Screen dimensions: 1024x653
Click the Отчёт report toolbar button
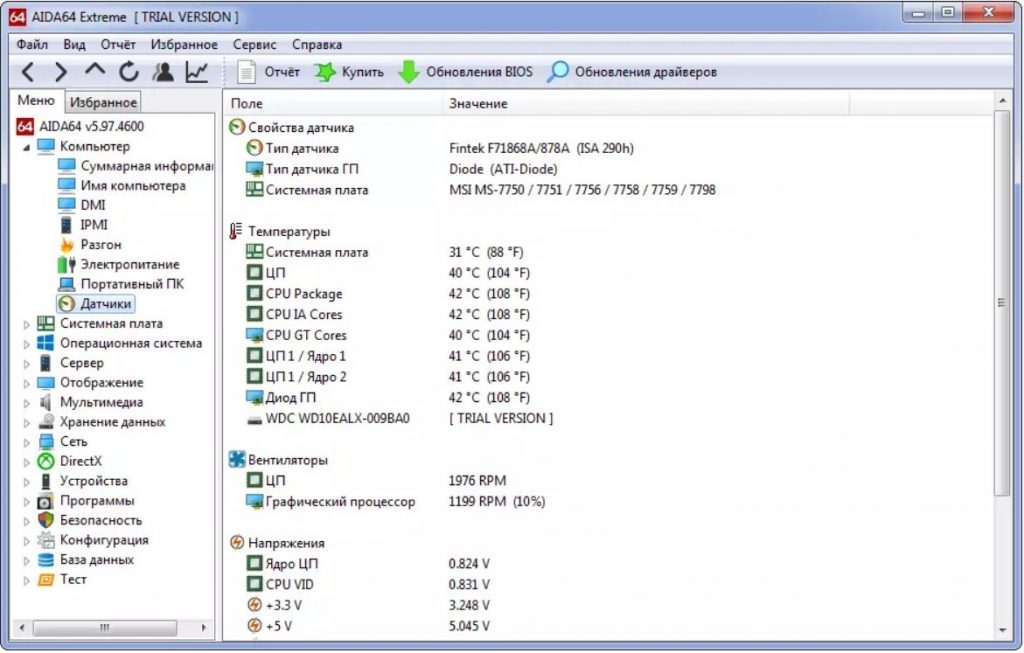click(268, 72)
